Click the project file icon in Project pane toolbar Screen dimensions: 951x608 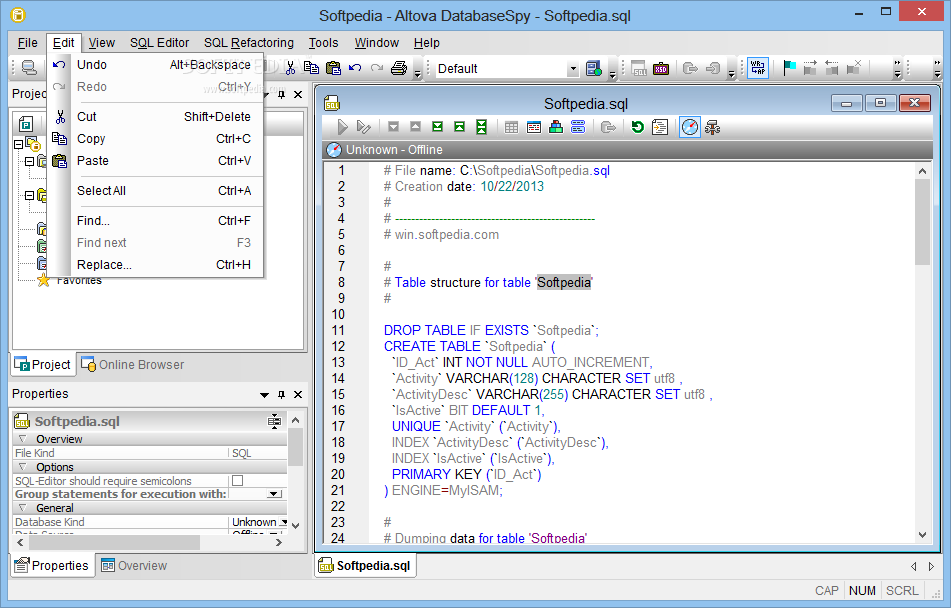pos(25,124)
